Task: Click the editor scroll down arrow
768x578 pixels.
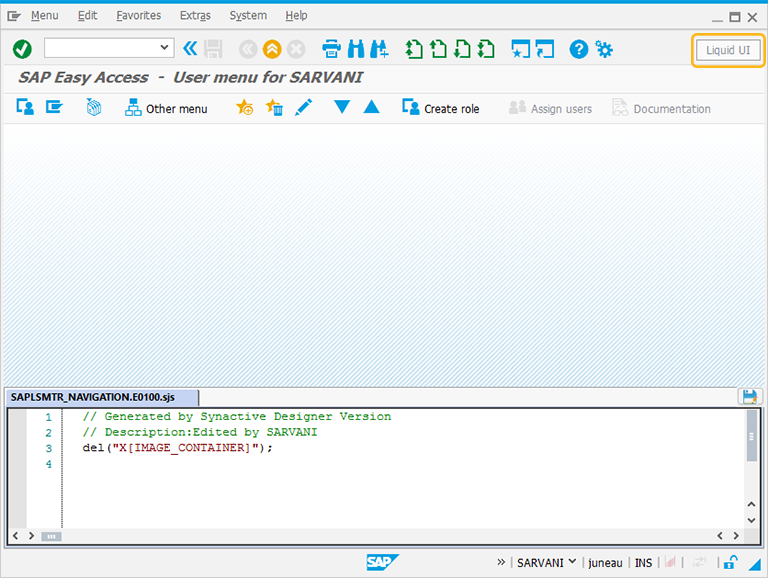Action: point(751,520)
